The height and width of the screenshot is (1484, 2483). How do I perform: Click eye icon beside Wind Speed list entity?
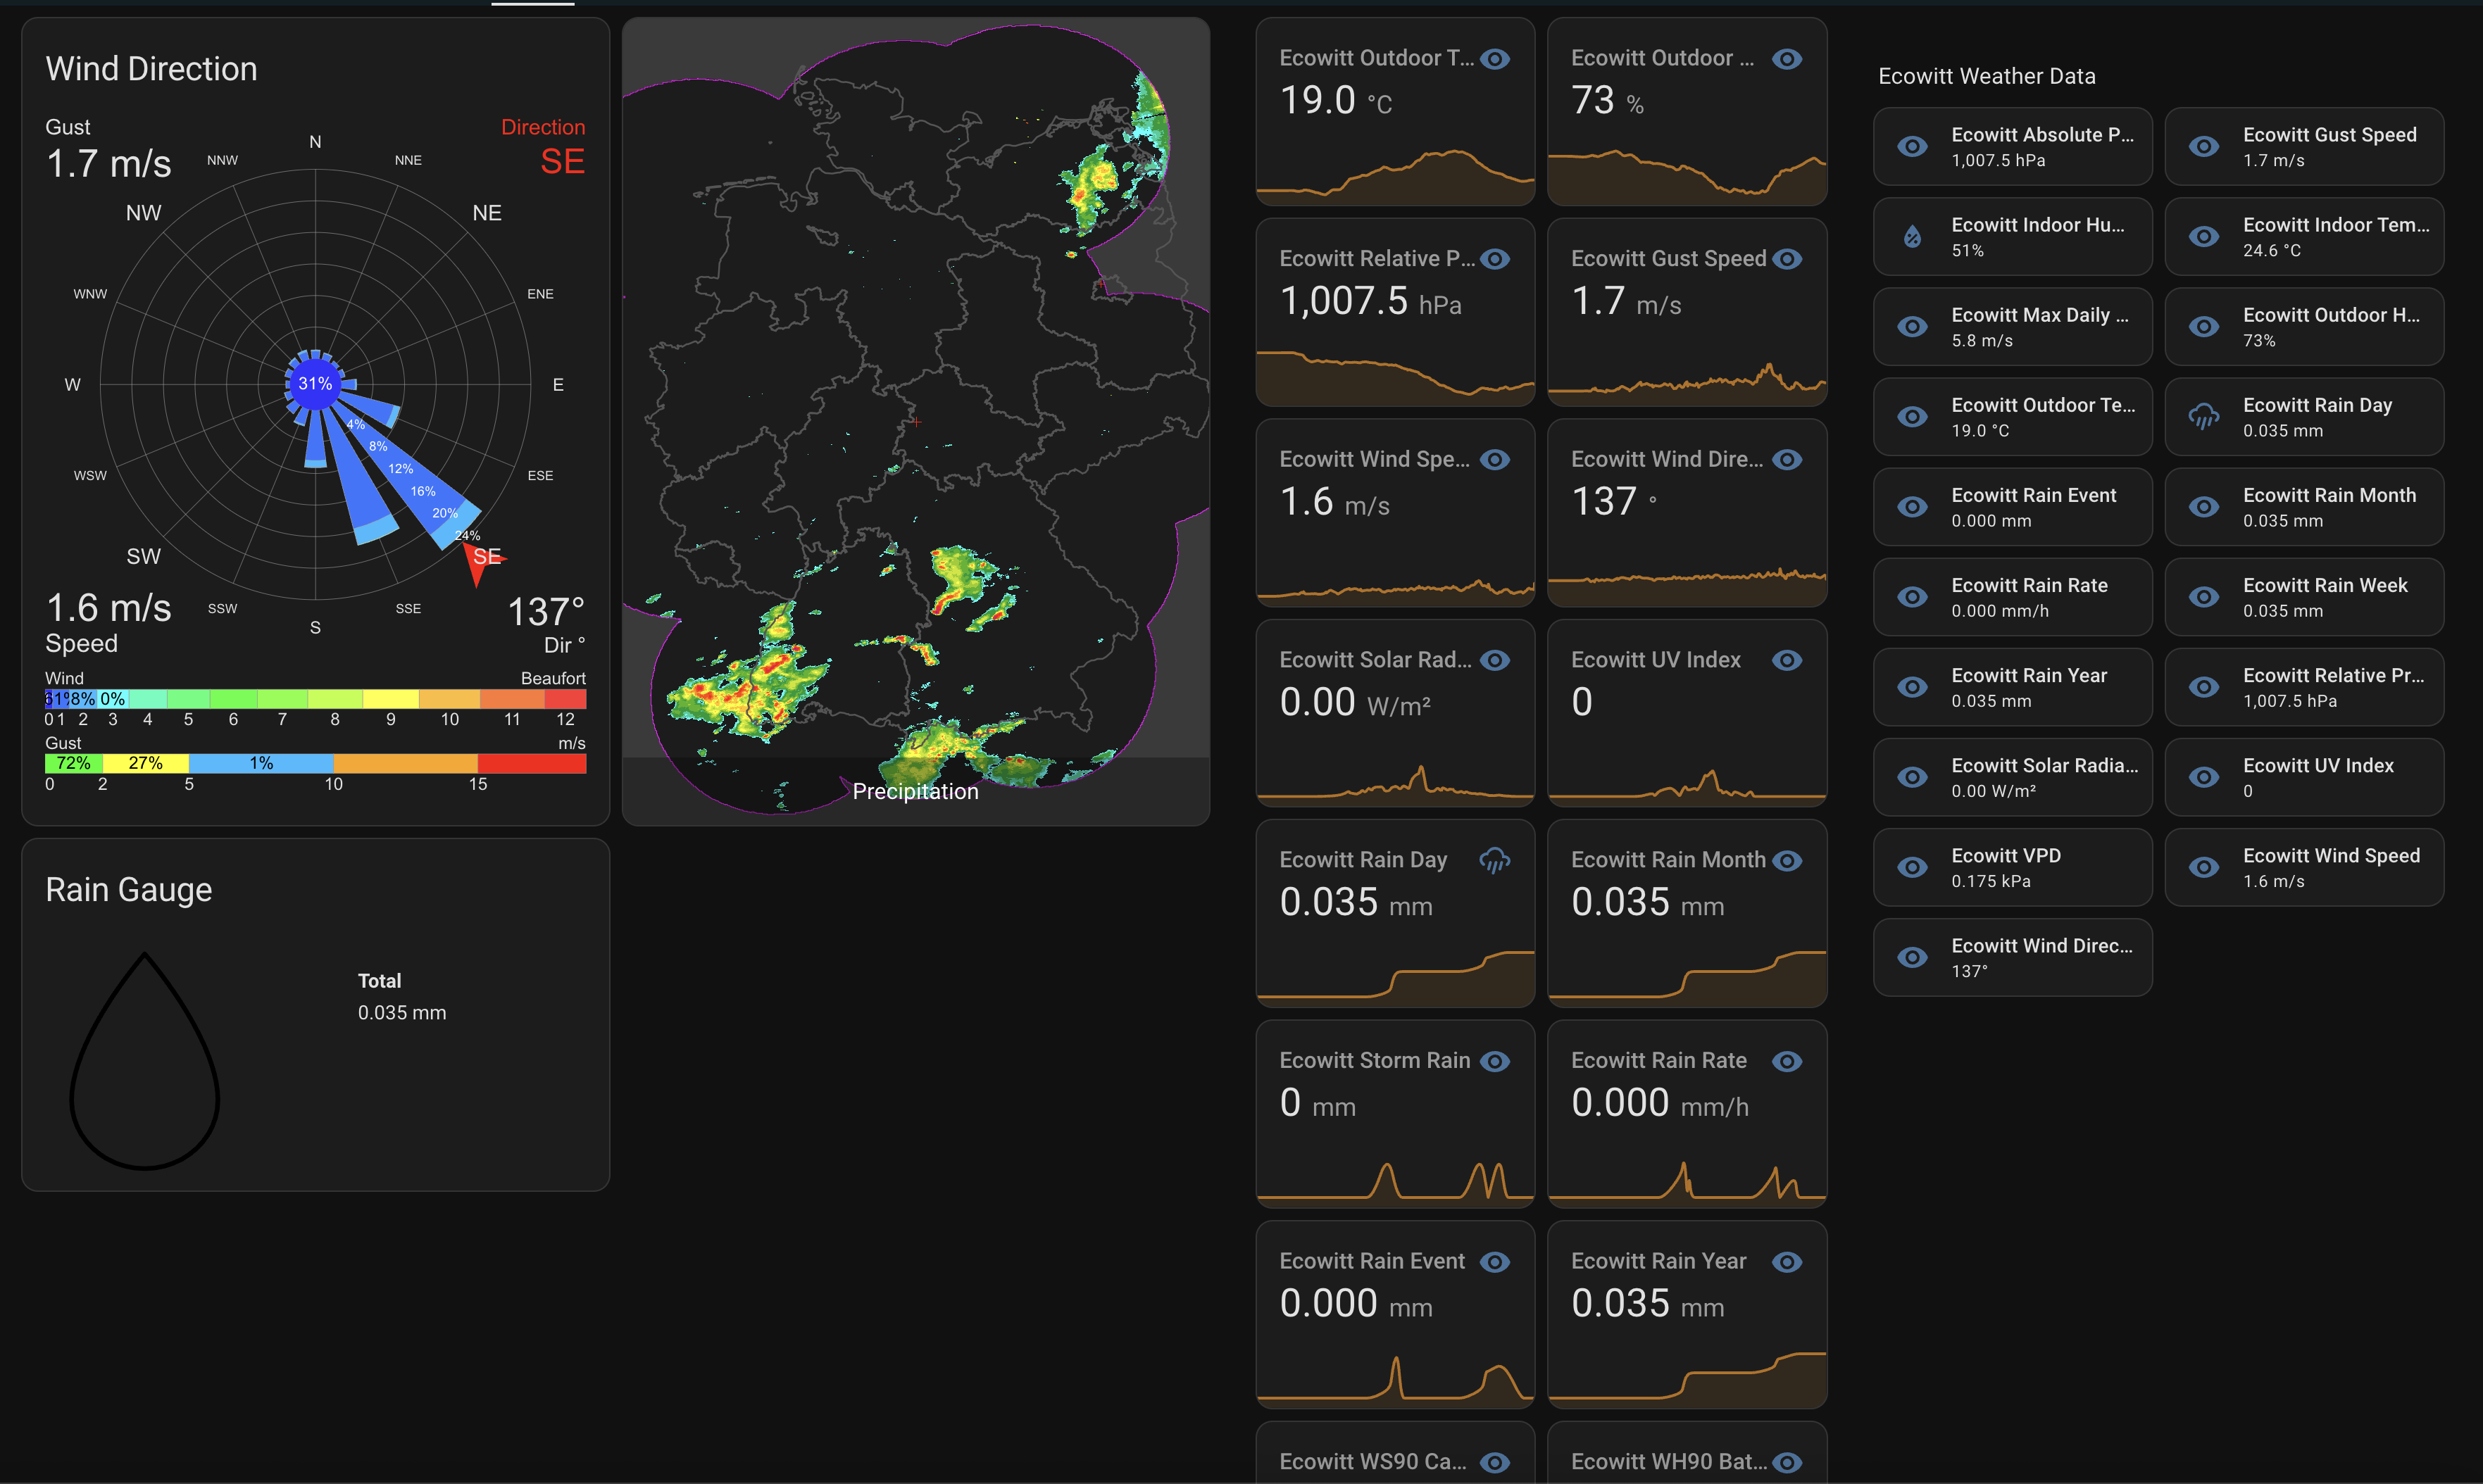[x=2204, y=868]
